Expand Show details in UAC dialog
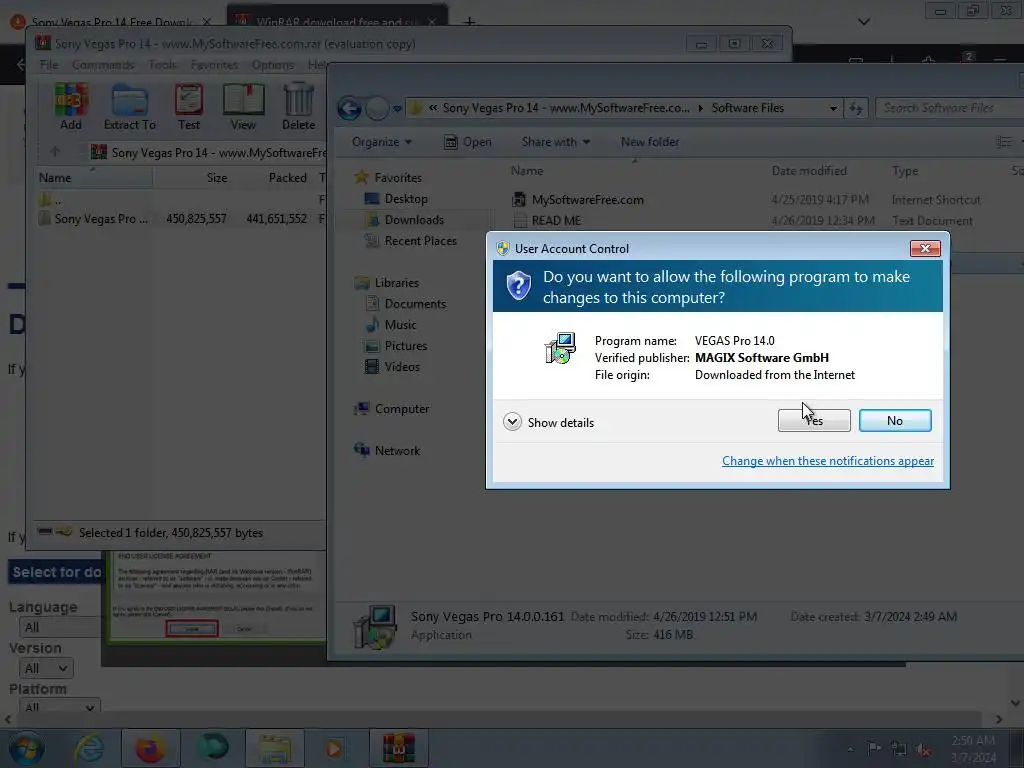The width and height of the screenshot is (1024, 768). pyautogui.click(x=549, y=423)
